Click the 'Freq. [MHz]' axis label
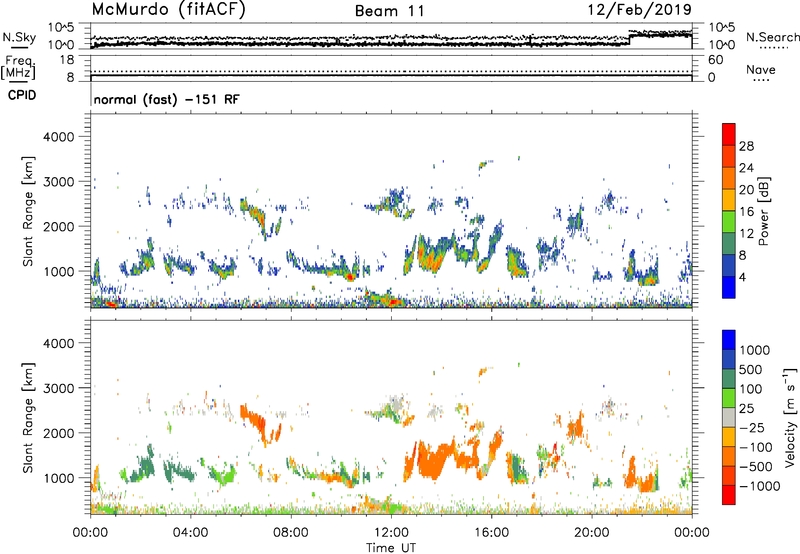The image size is (800, 554). coord(18,67)
